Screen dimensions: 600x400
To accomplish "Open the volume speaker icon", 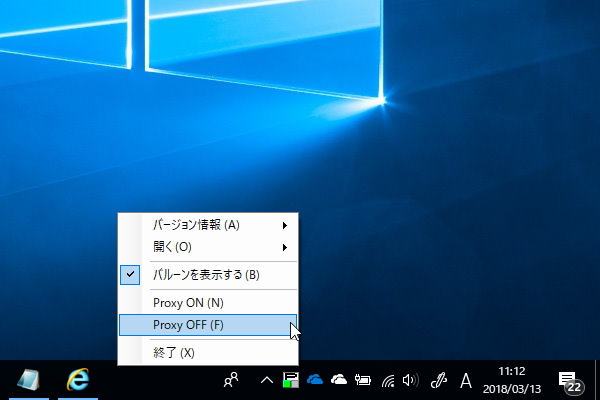I will pyautogui.click(x=411, y=380).
